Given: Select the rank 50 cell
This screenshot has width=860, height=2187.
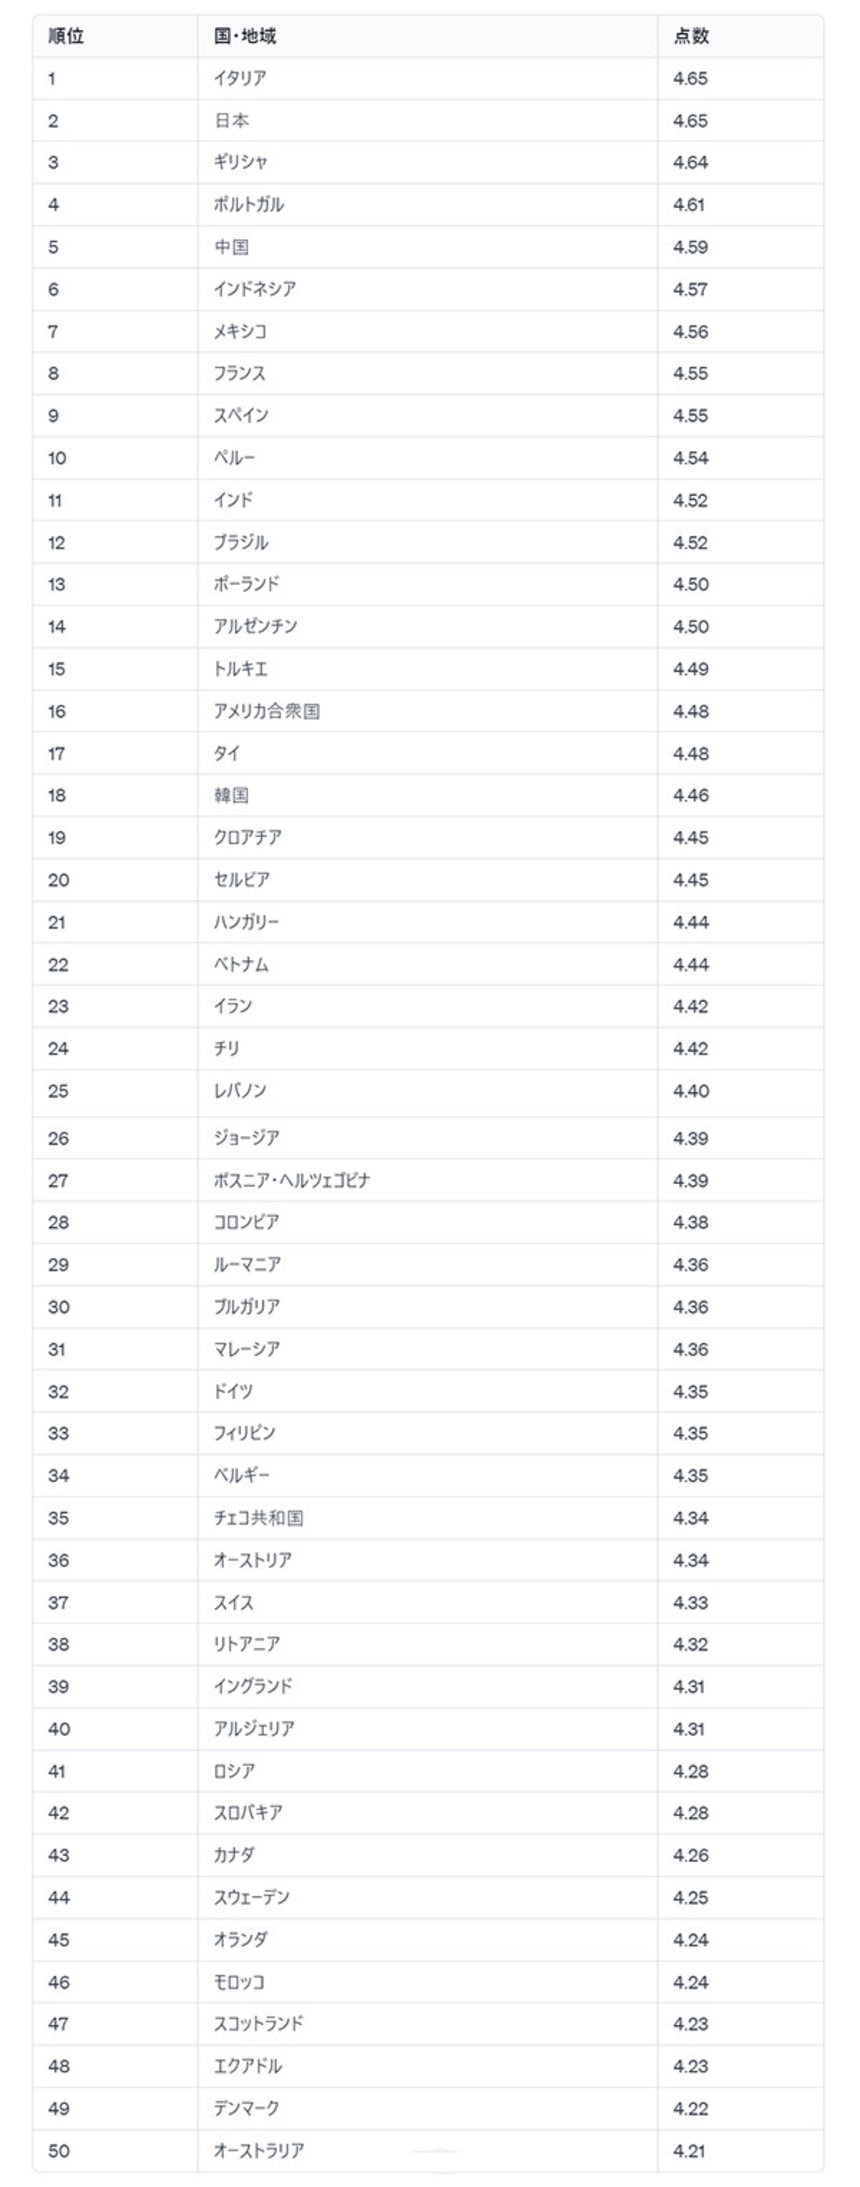Looking at the screenshot, I should tap(59, 2150).
